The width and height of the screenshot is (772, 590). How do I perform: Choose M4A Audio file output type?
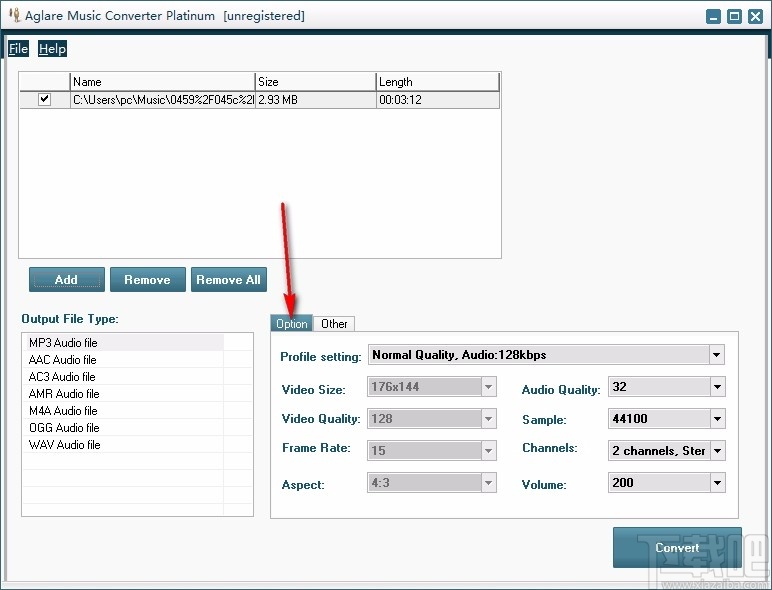[x=123, y=411]
